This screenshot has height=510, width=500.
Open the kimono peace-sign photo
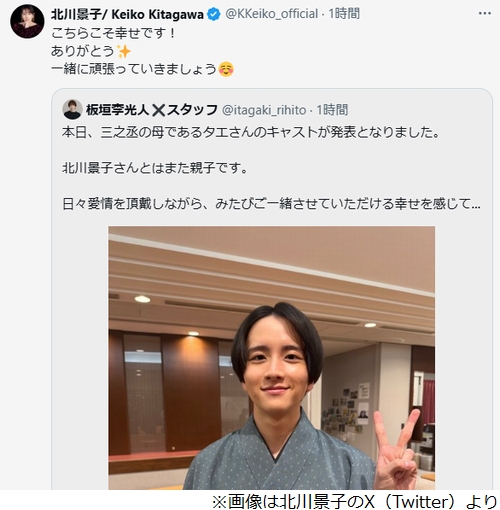coord(271,358)
